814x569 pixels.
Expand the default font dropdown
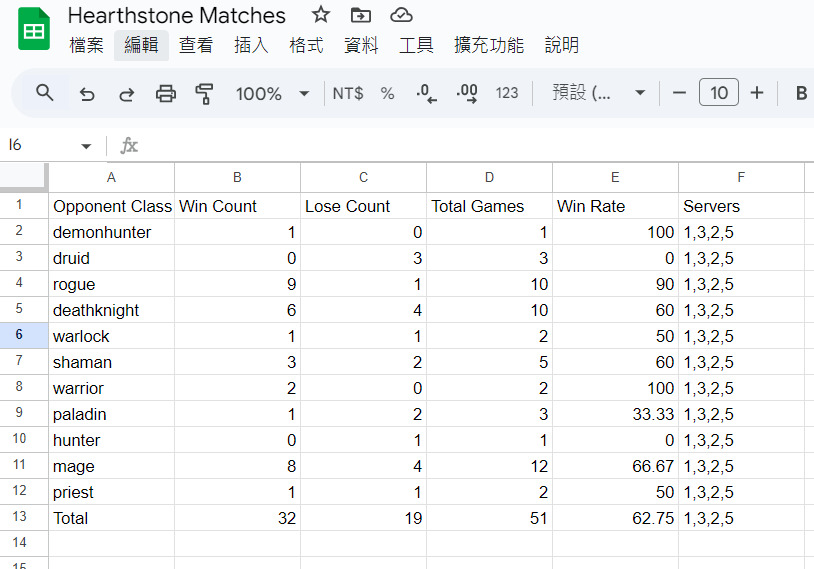pyautogui.click(x=599, y=93)
